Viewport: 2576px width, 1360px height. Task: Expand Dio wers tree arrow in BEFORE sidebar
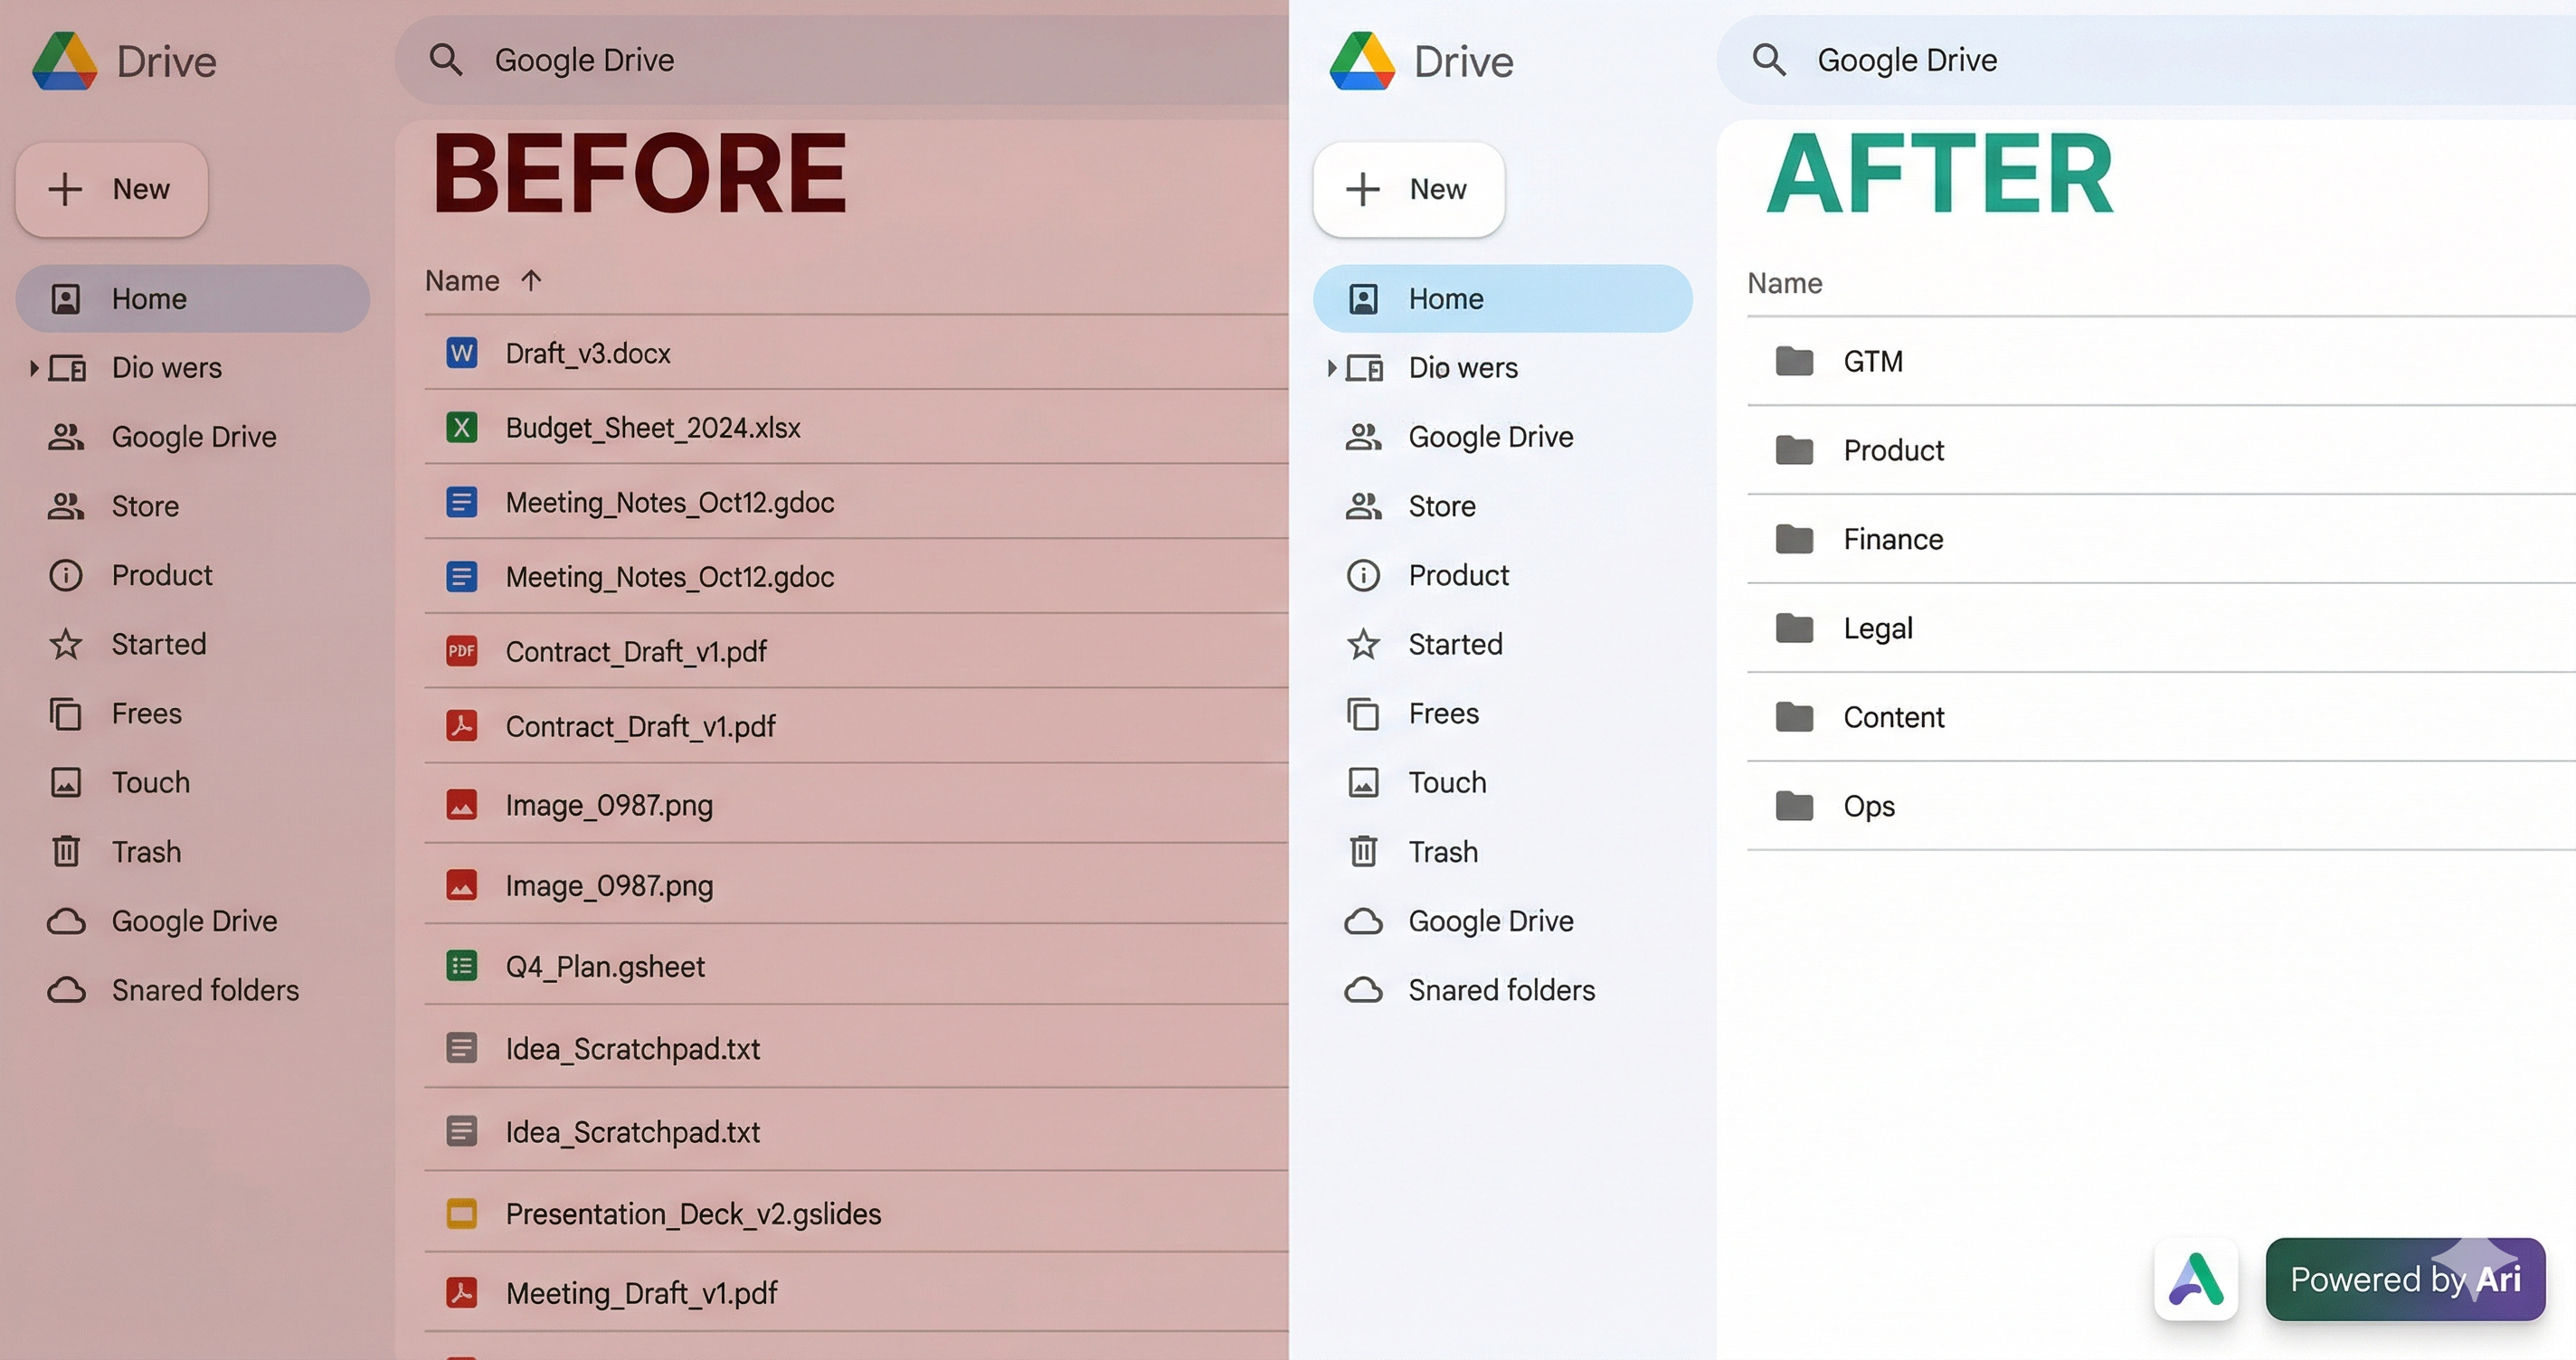click(x=34, y=368)
